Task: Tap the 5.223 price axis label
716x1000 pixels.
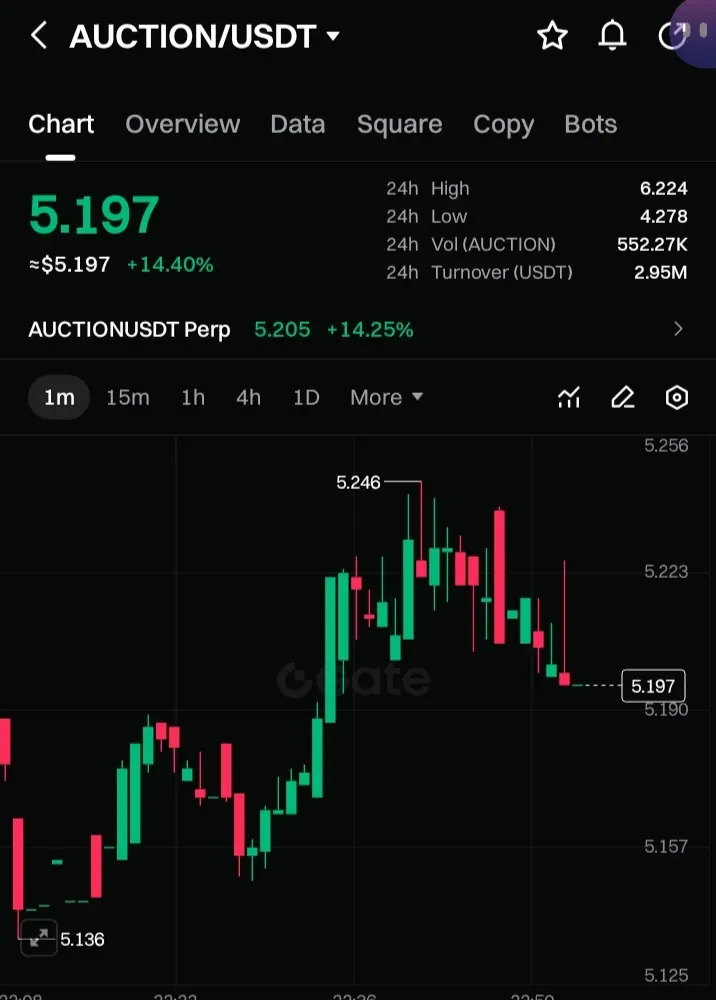Action: tap(666, 571)
